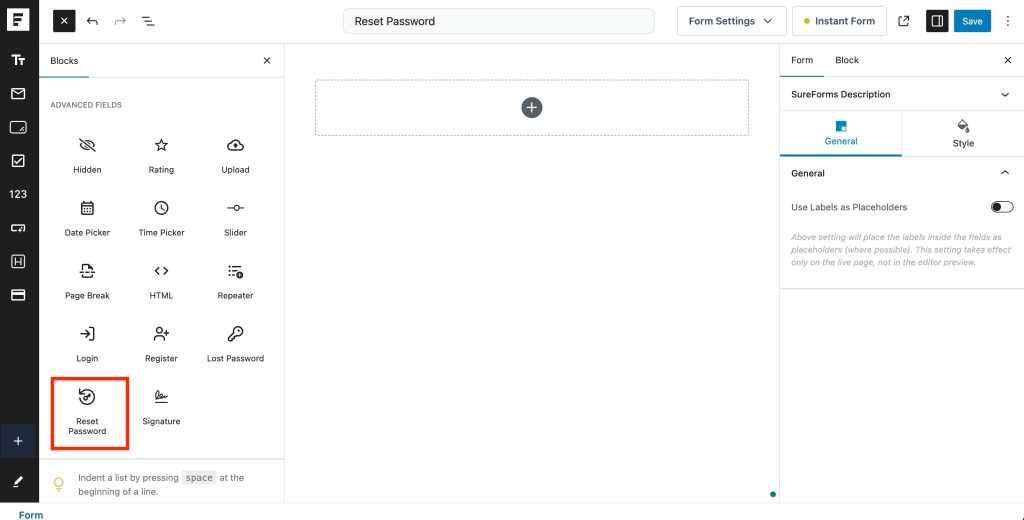The image size is (1024, 520).
Task: Select the payment card icon in sidebar
Action: (x=18, y=295)
